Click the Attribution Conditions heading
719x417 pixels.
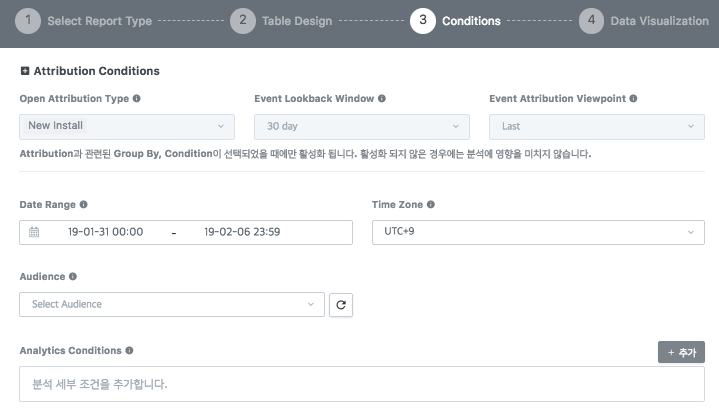(97, 71)
